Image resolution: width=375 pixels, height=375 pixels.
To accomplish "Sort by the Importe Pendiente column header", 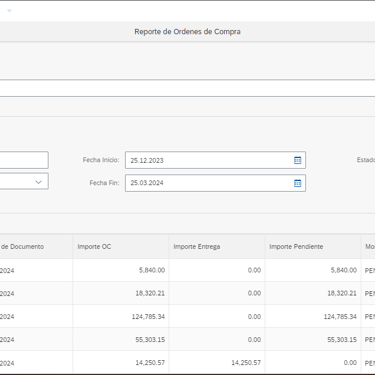I will [x=313, y=247].
